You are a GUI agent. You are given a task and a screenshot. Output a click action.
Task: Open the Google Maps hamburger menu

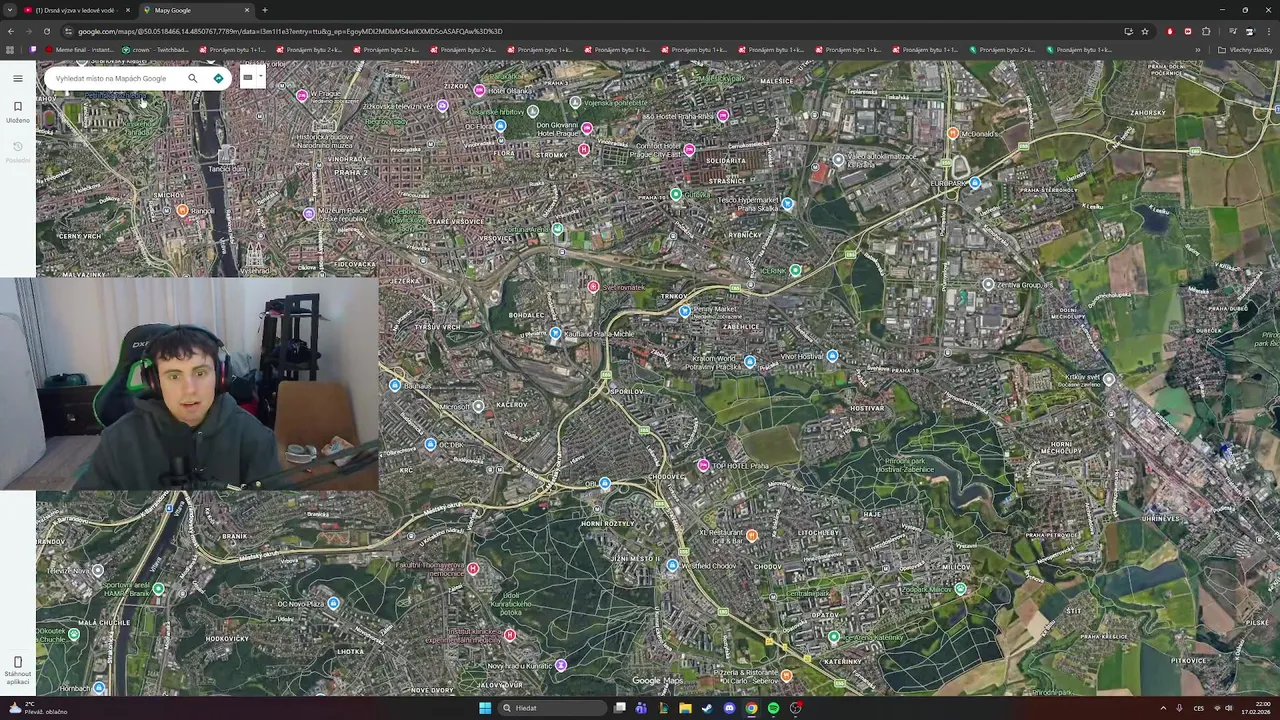(x=18, y=78)
